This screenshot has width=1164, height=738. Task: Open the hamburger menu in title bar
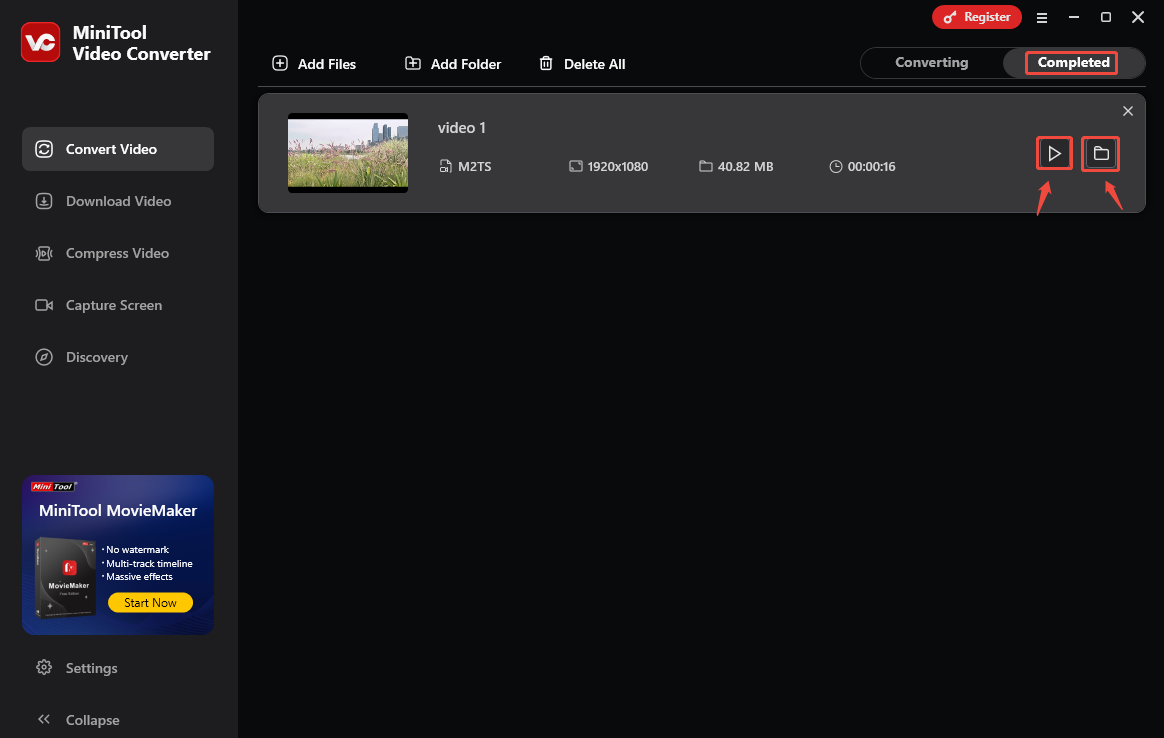click(1042, 17)
